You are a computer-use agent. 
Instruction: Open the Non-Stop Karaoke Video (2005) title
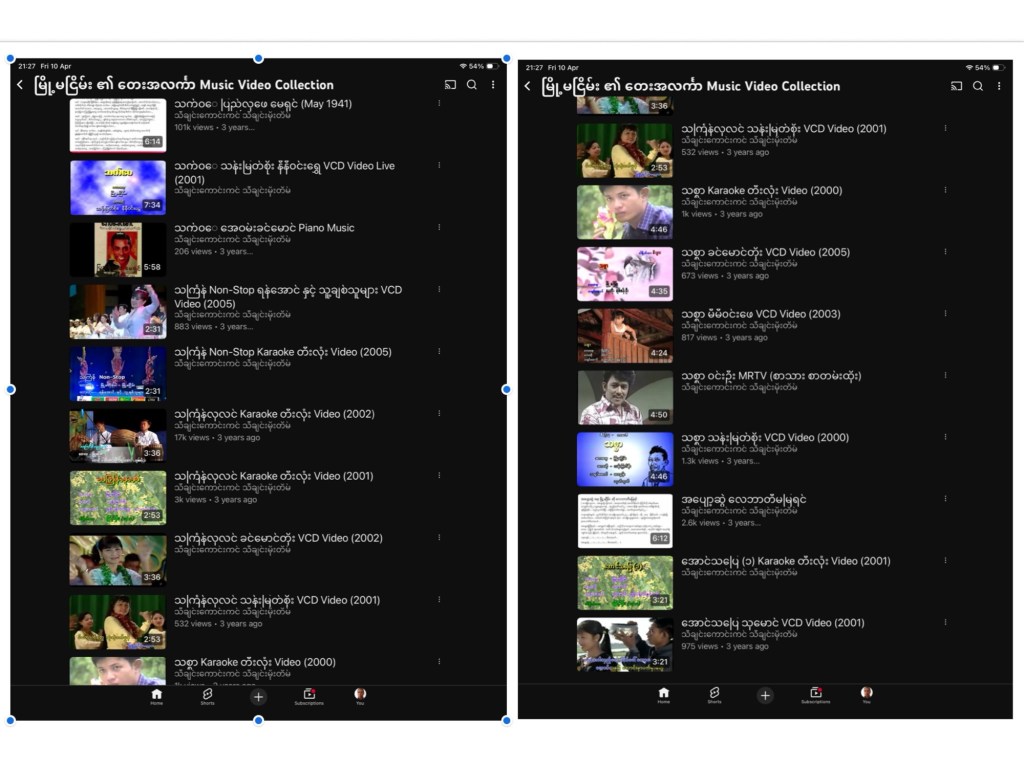point(282,352)
